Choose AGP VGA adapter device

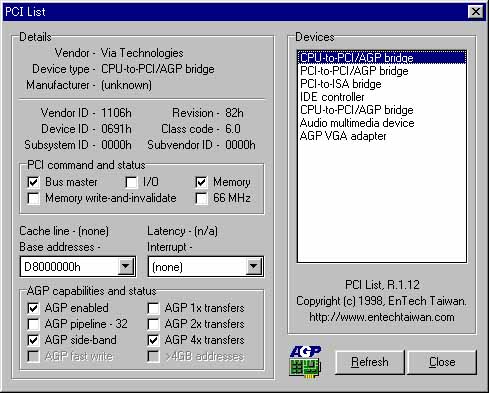[382, 136]
